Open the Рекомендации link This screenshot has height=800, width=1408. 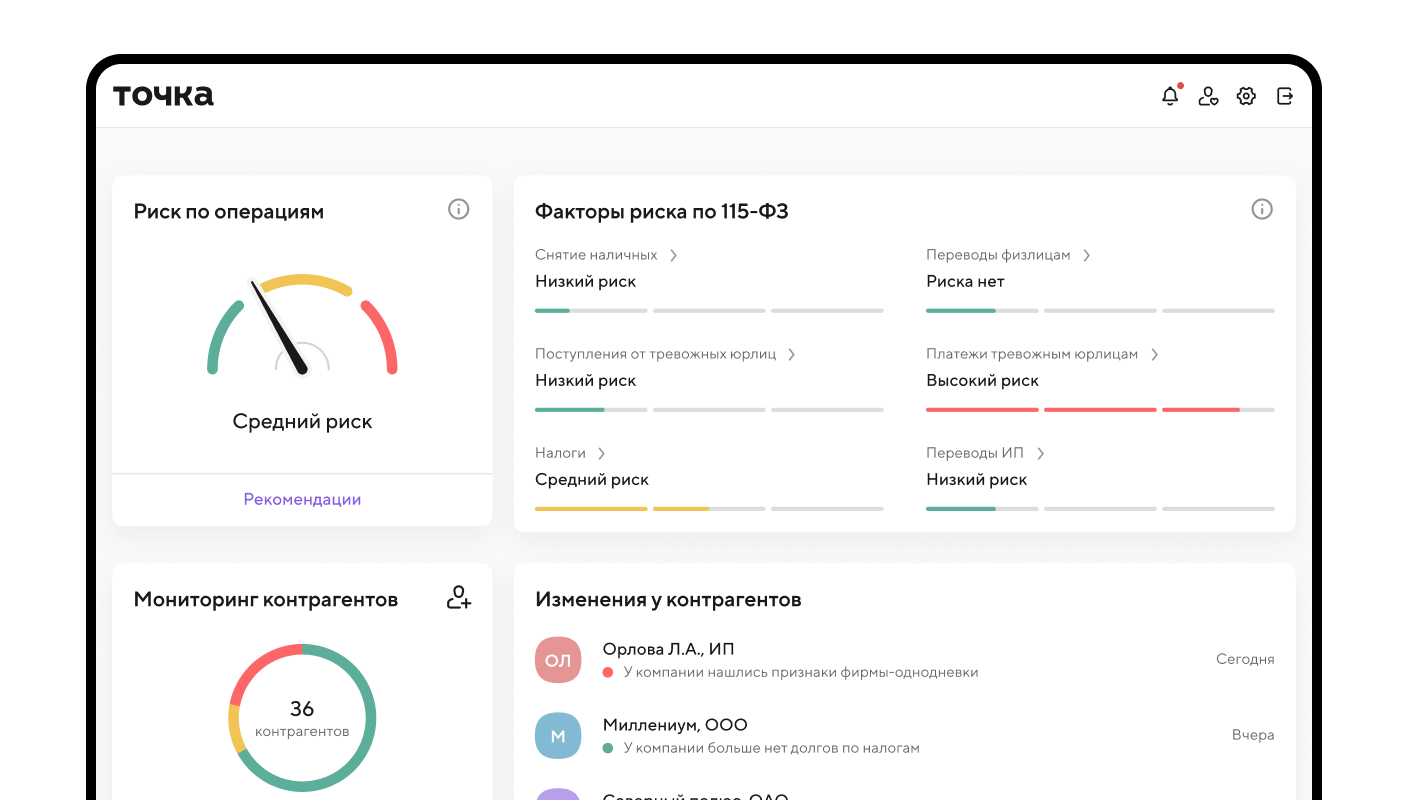click(x=302, y=498)
